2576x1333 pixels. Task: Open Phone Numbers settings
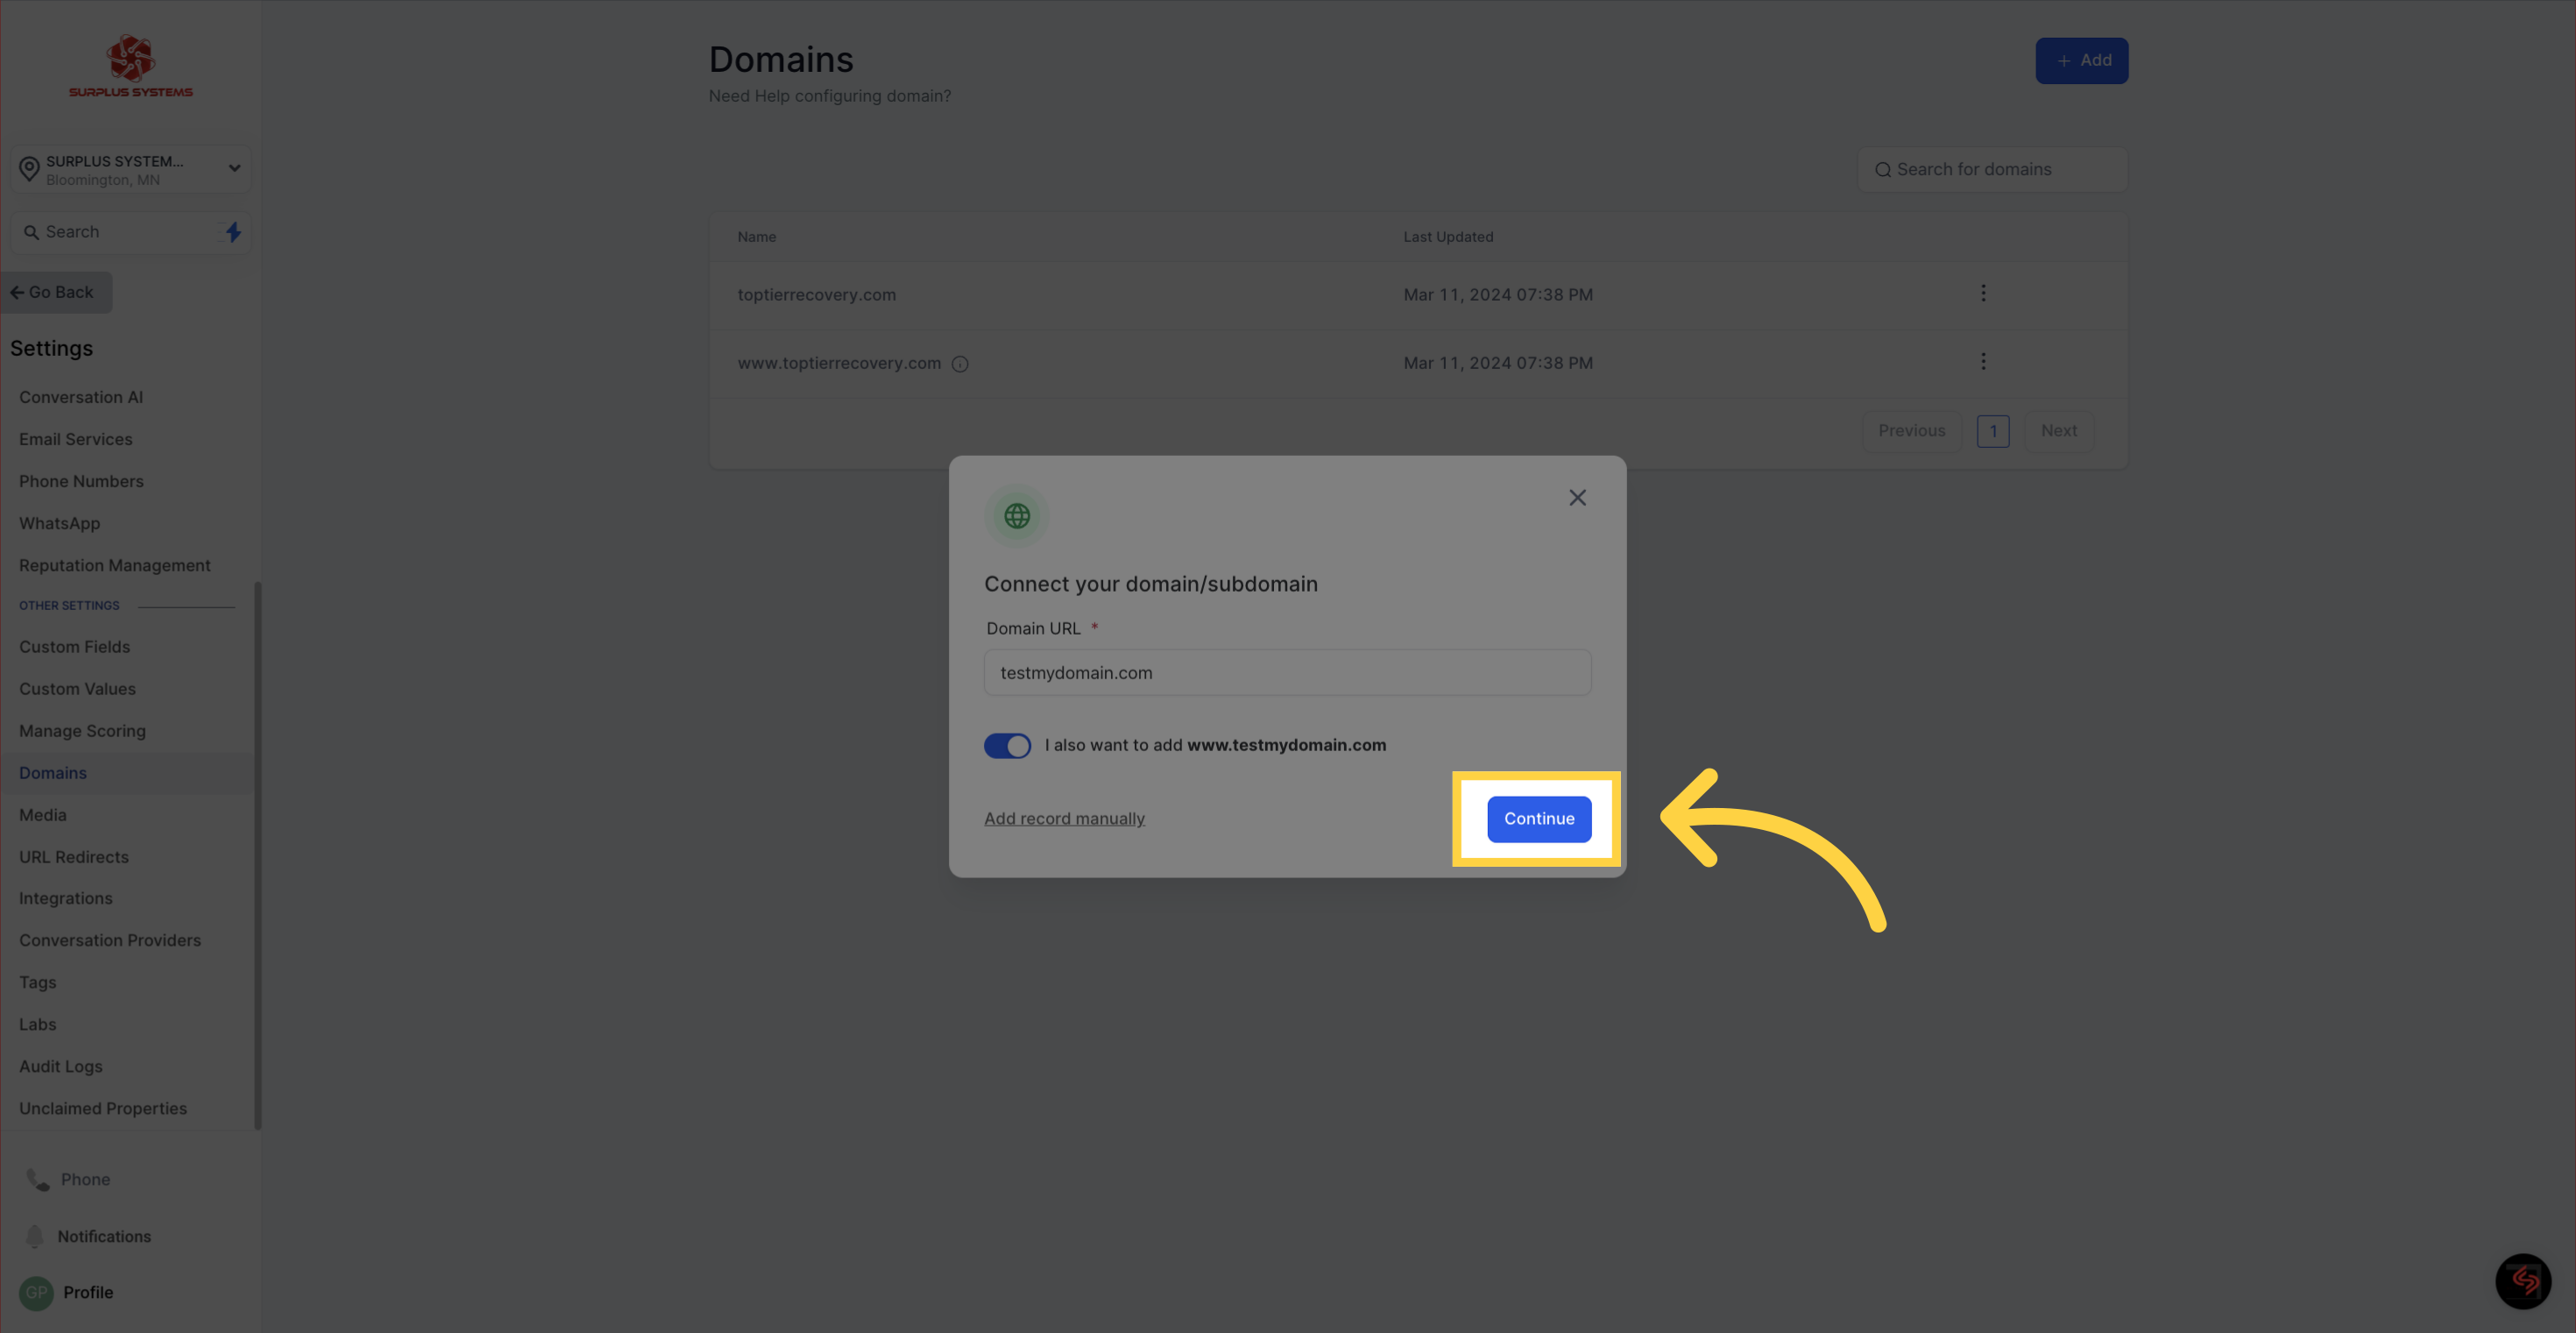[81, 481]
